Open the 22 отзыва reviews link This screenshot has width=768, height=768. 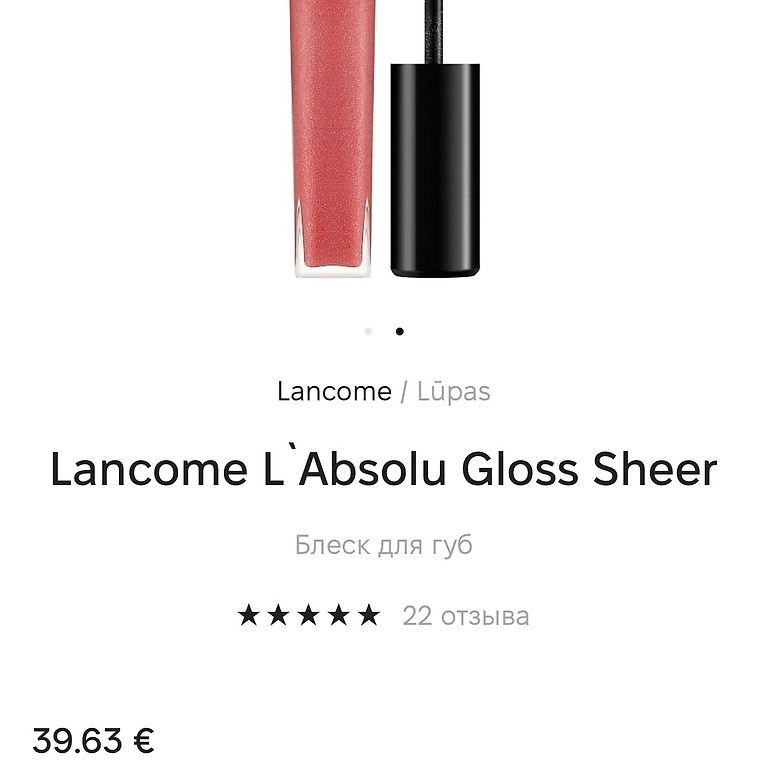[466, 616]
